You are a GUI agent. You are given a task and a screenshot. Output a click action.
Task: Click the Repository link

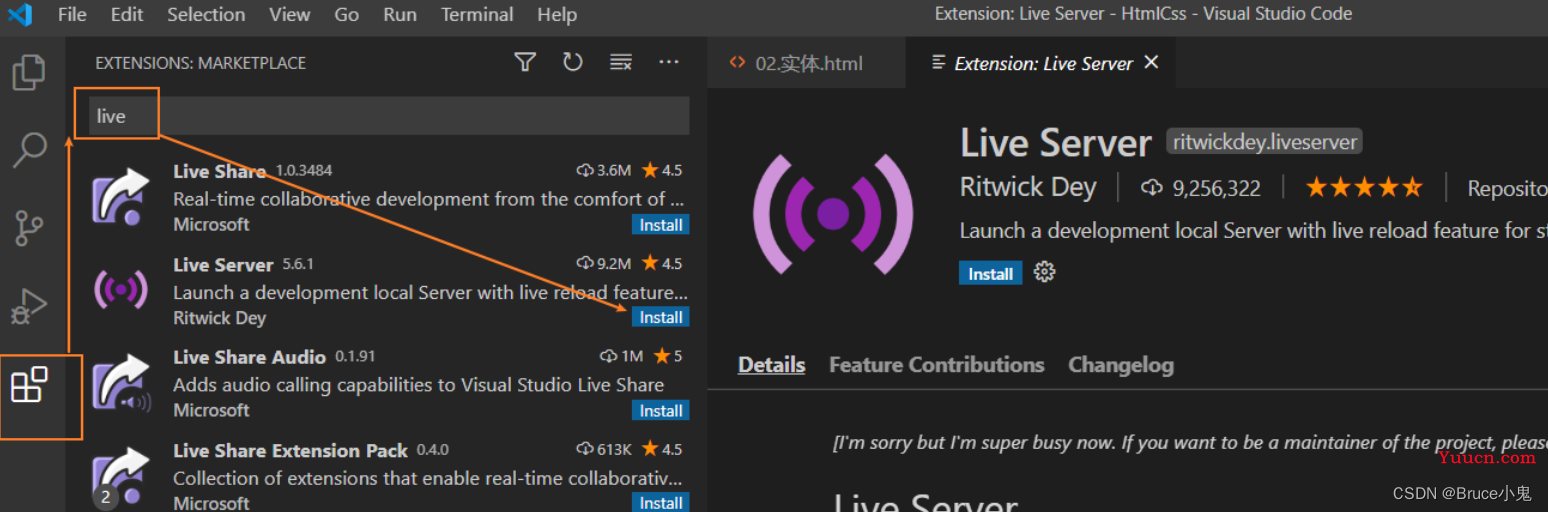(x=1507, y=188)
